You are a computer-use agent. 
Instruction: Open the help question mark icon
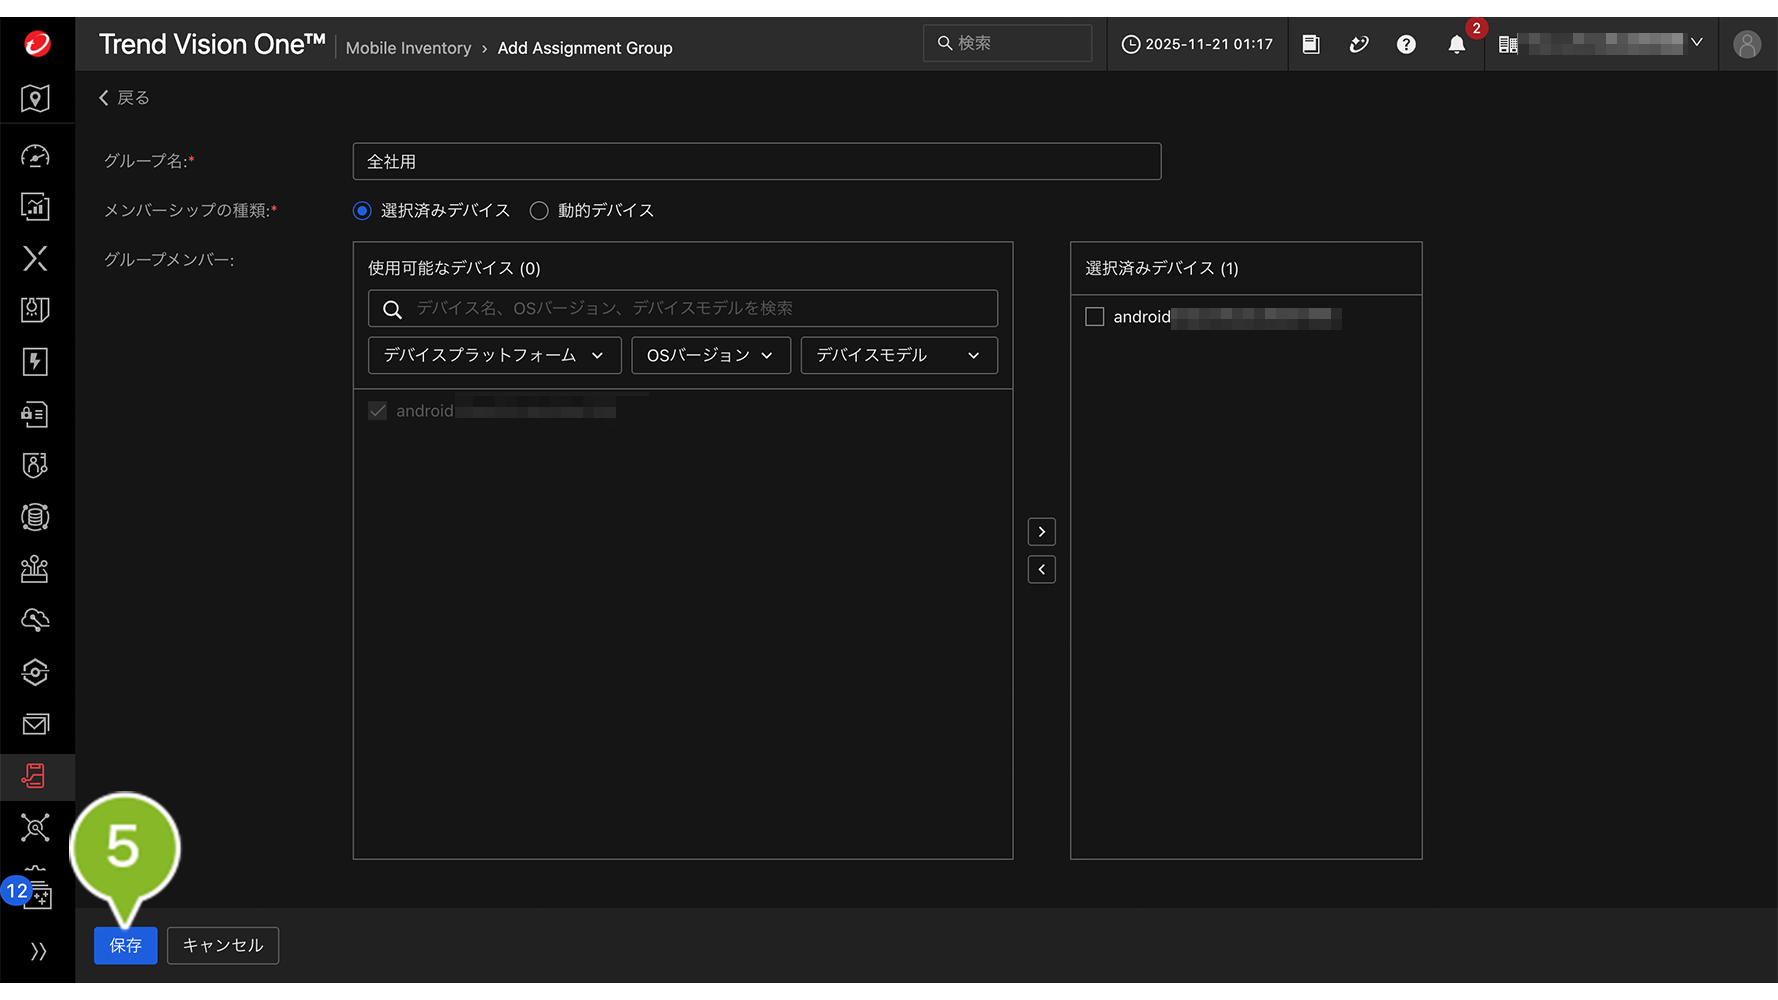[1406, 45]
